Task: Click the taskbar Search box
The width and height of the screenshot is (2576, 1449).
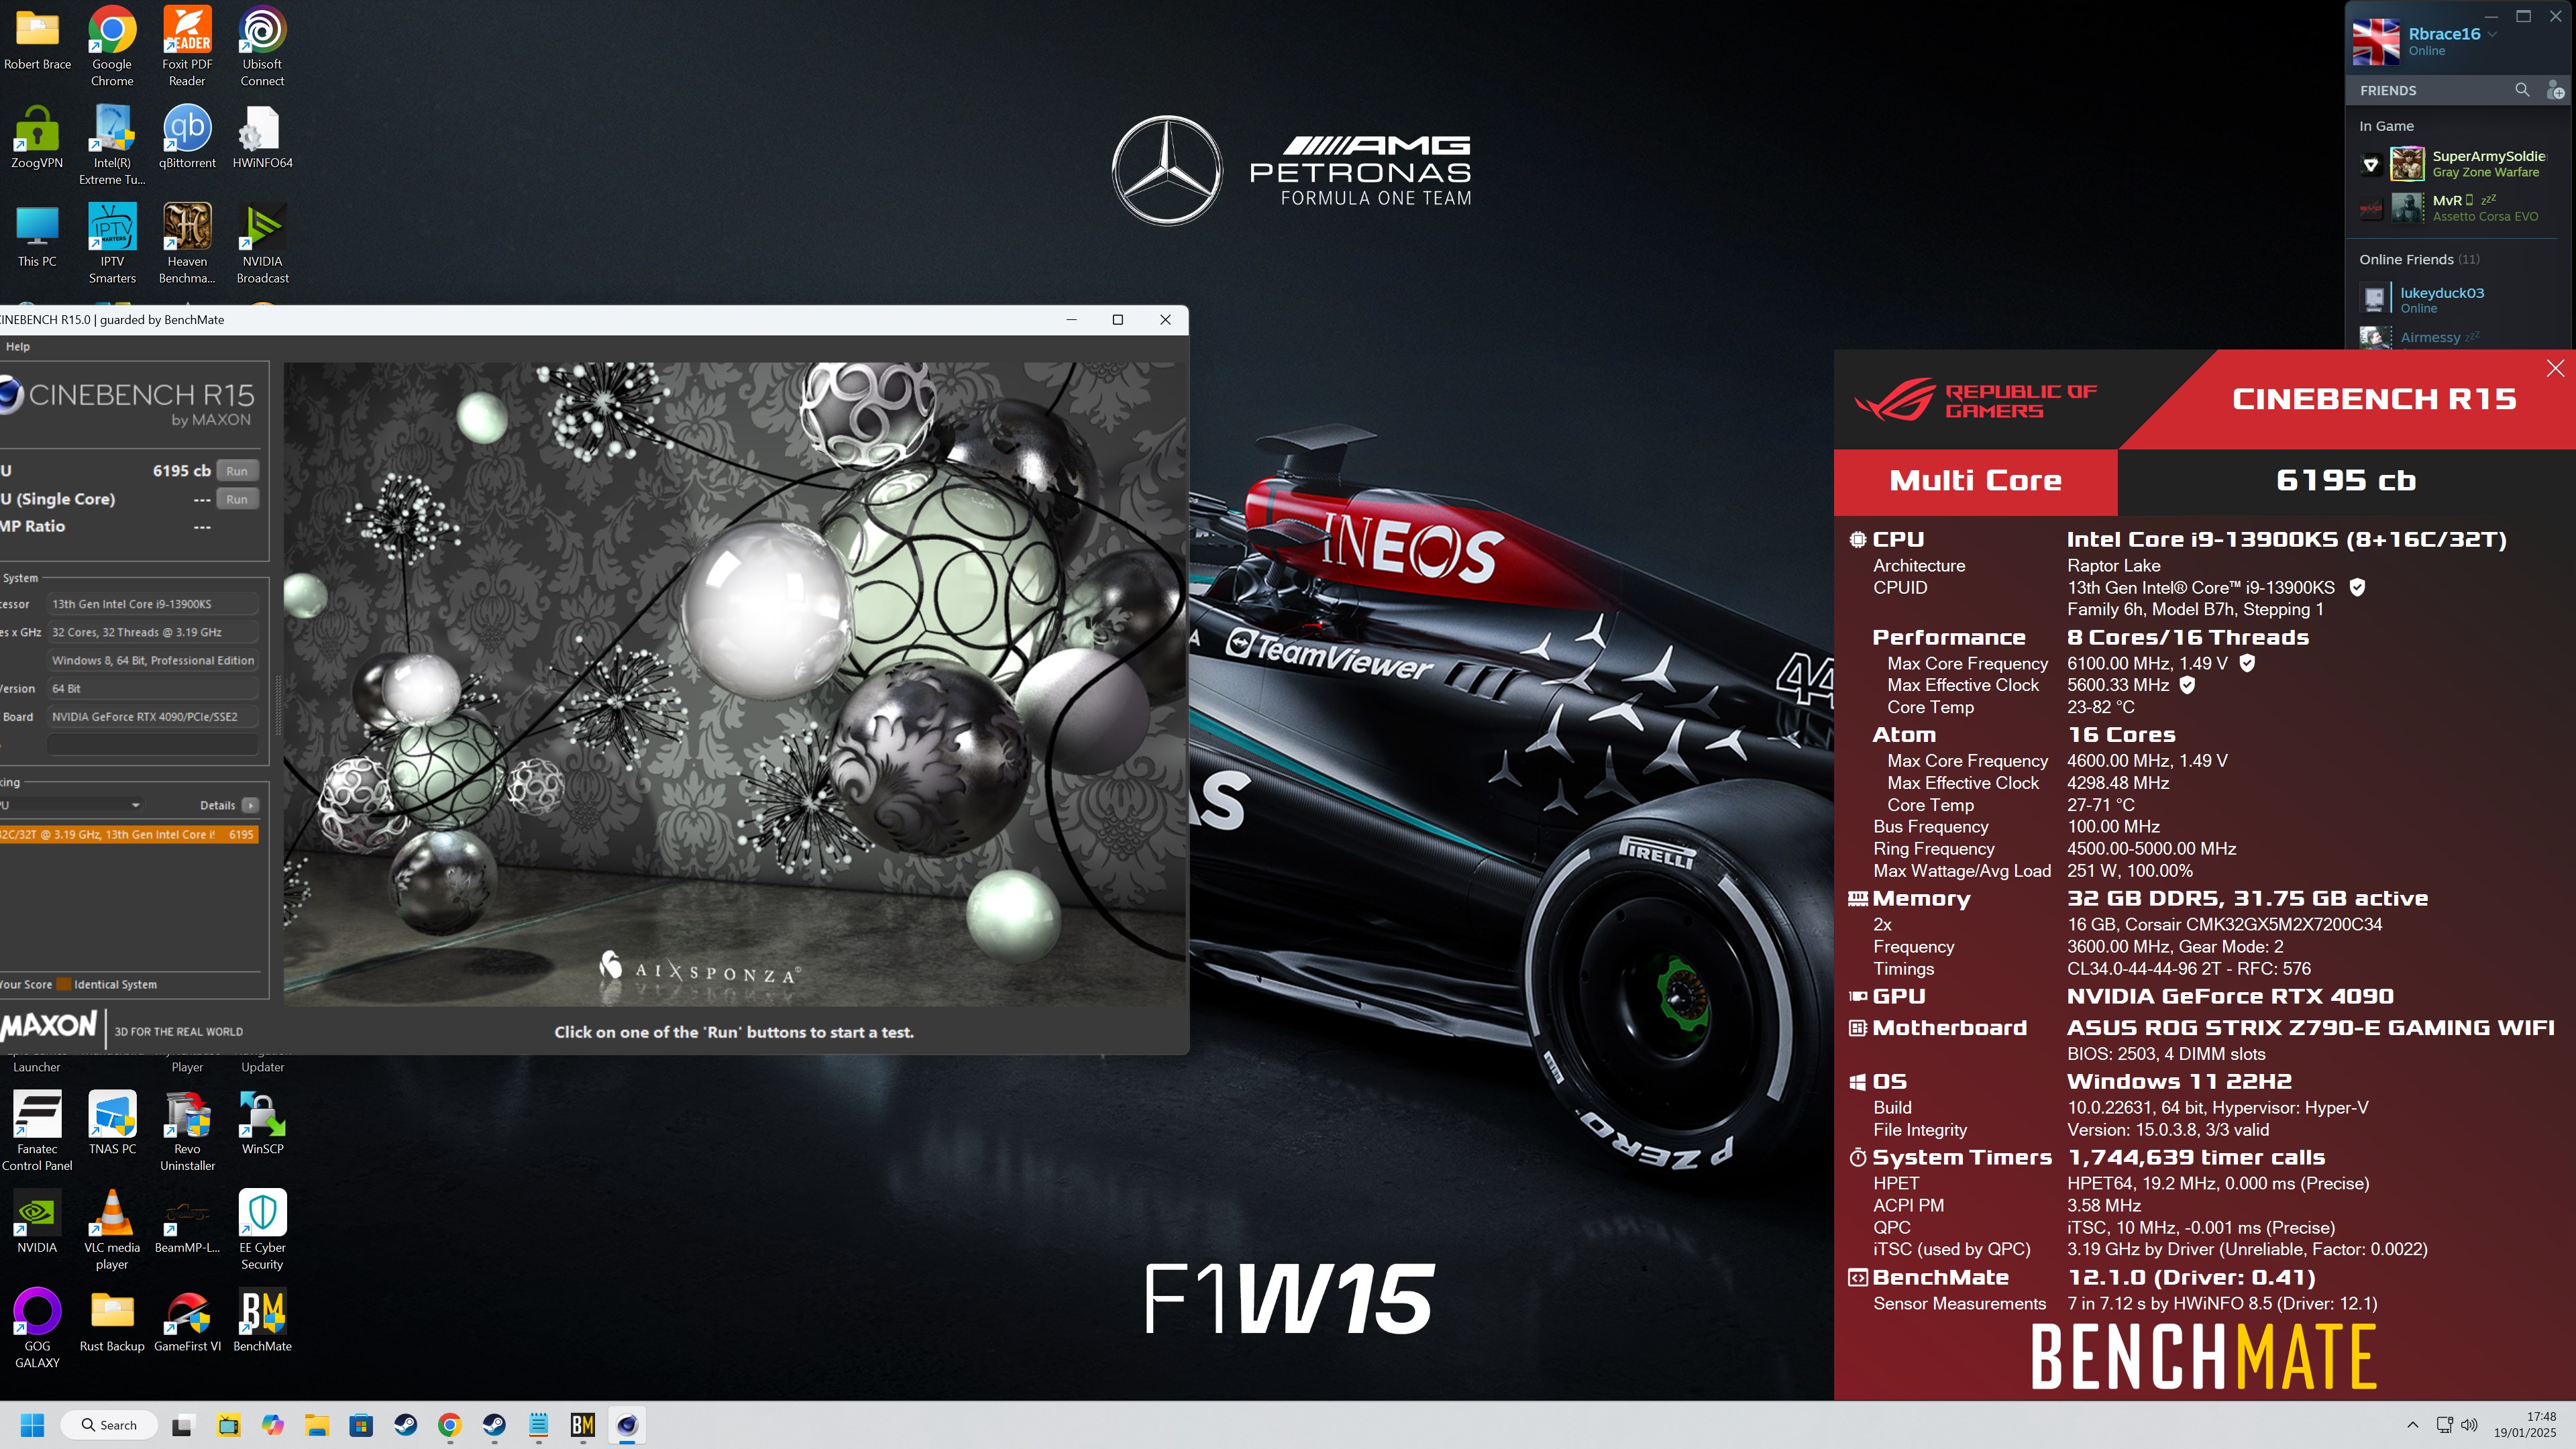Action: pos(109,1425)
